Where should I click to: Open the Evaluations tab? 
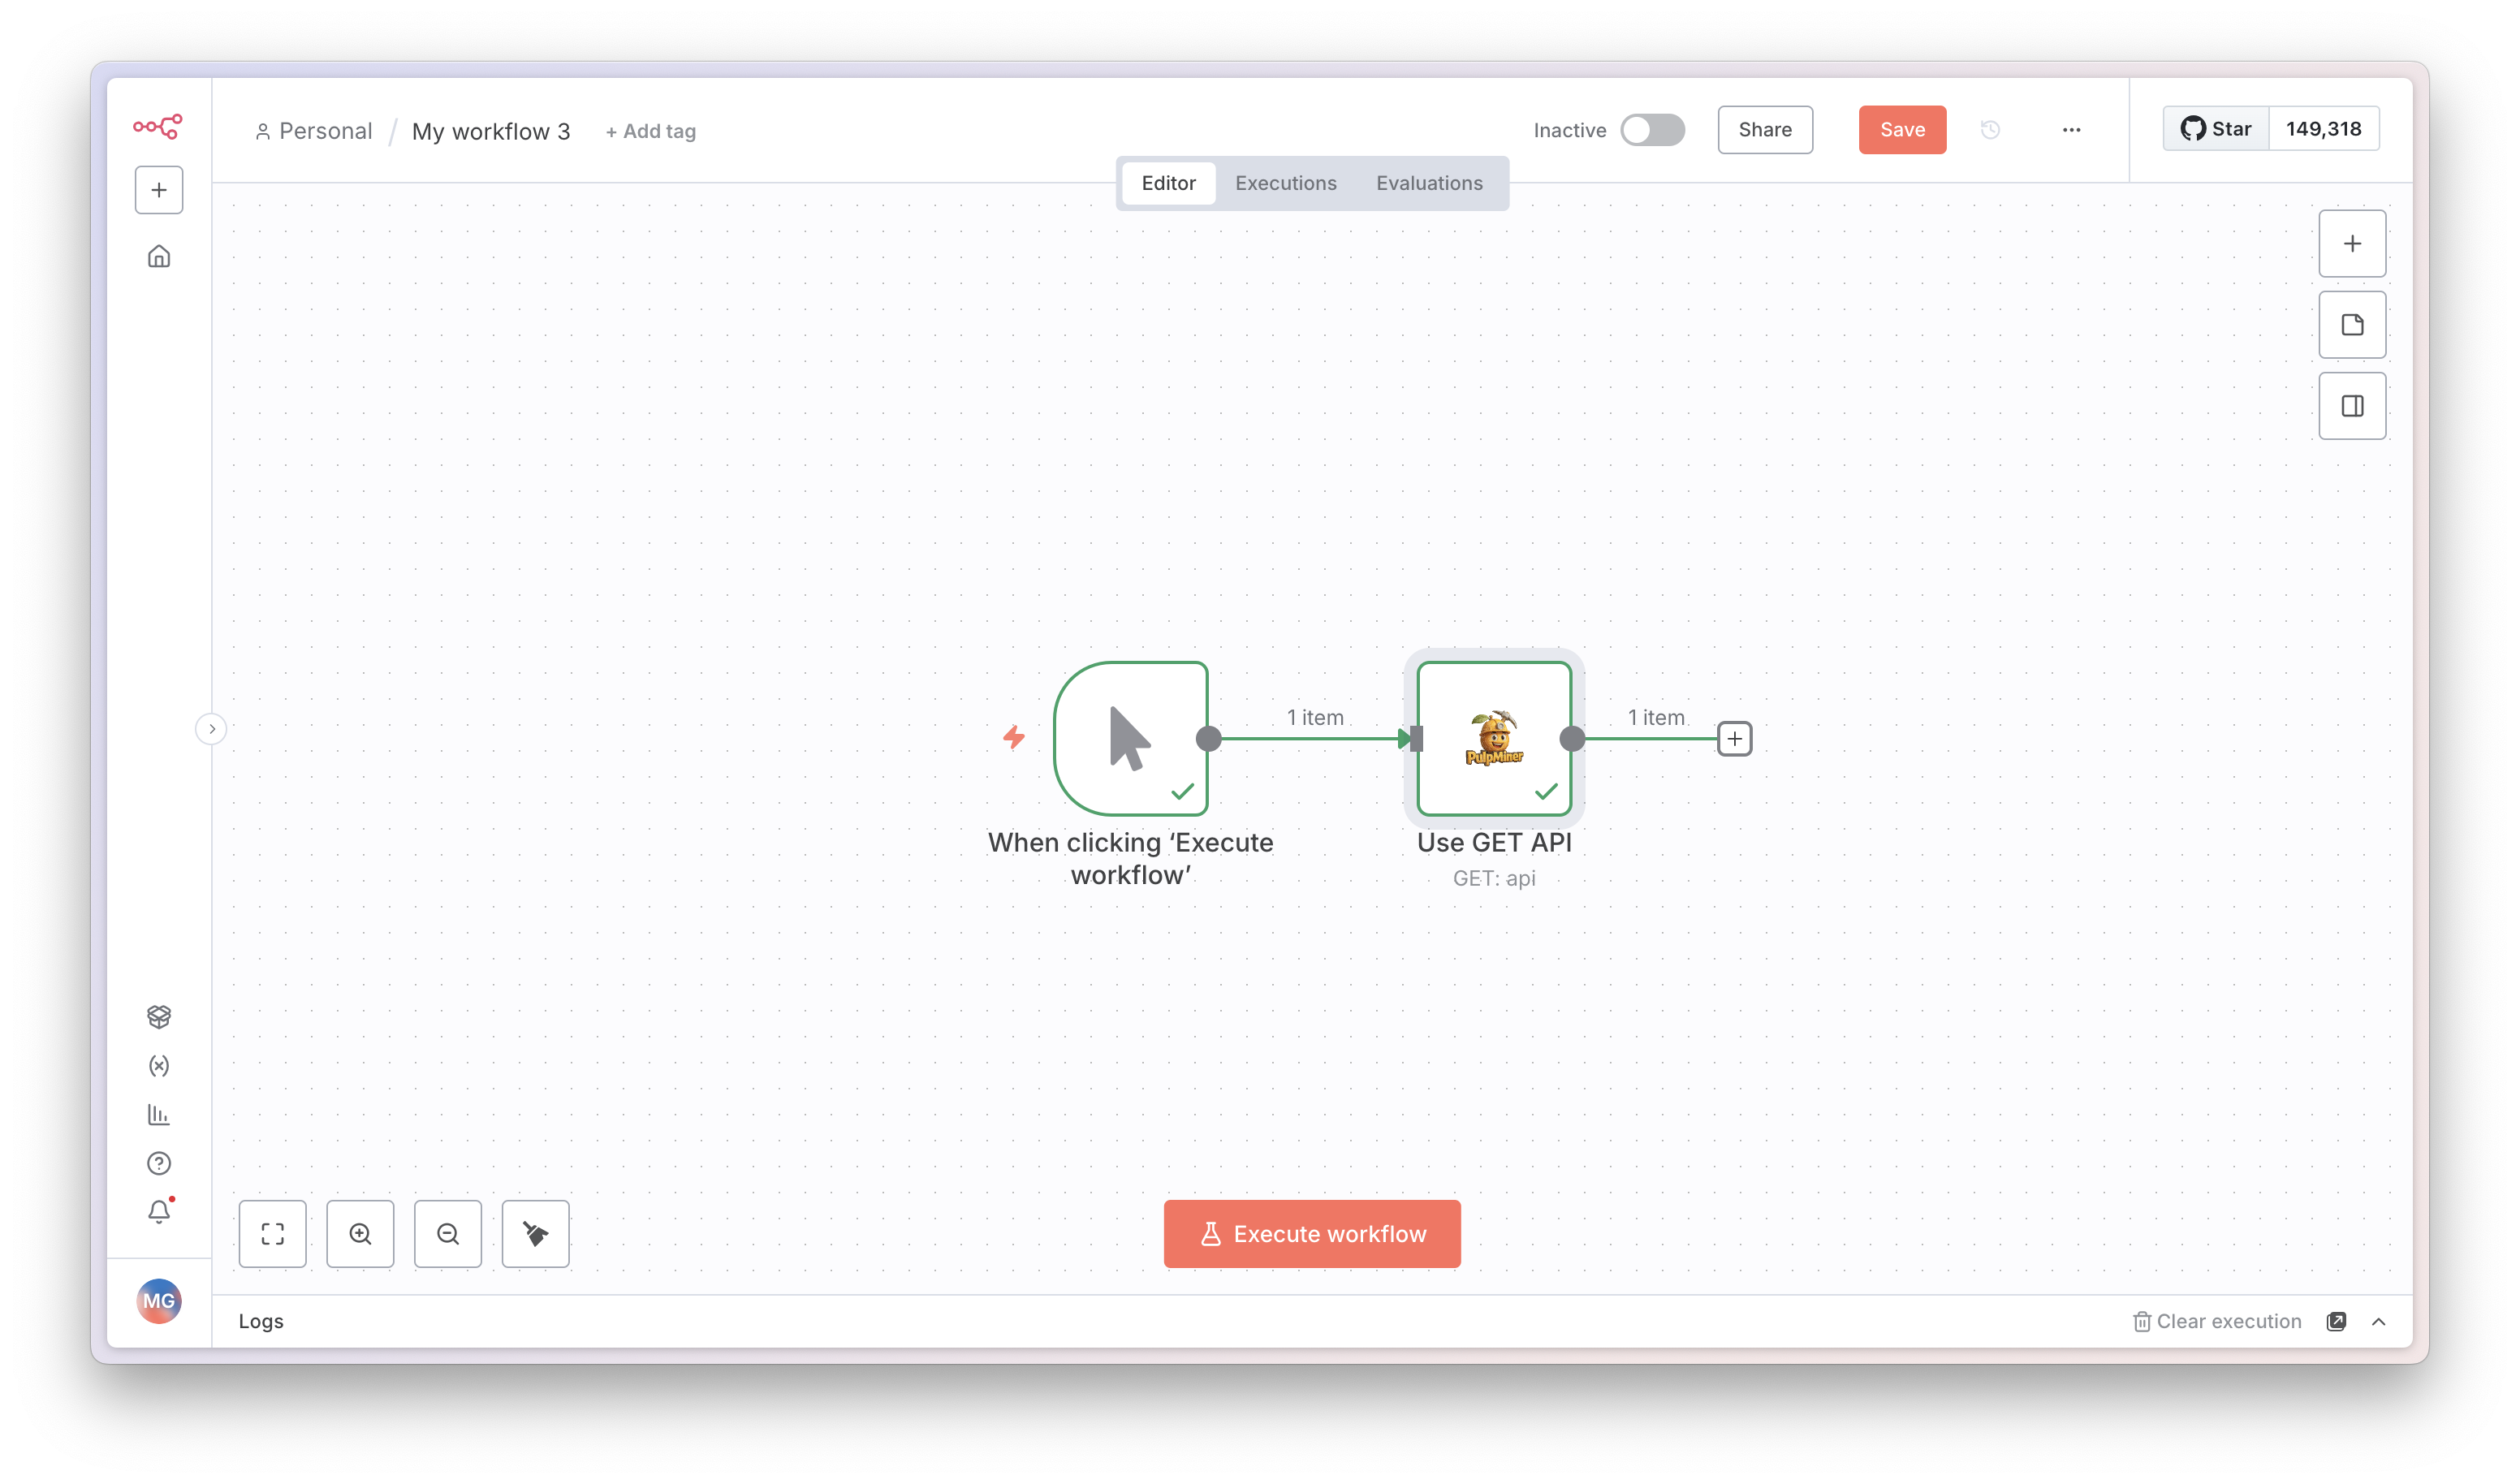coord(1429,183)
